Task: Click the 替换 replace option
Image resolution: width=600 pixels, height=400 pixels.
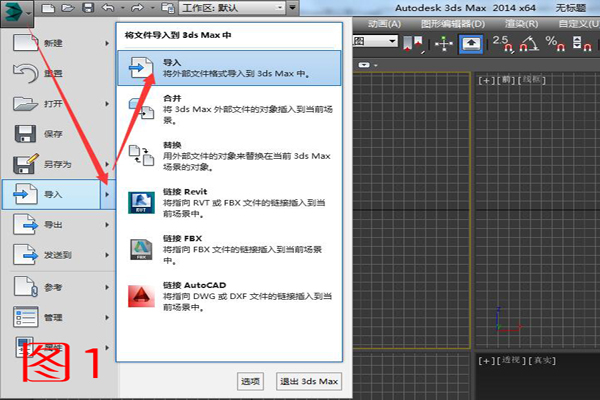Action: 229,156
